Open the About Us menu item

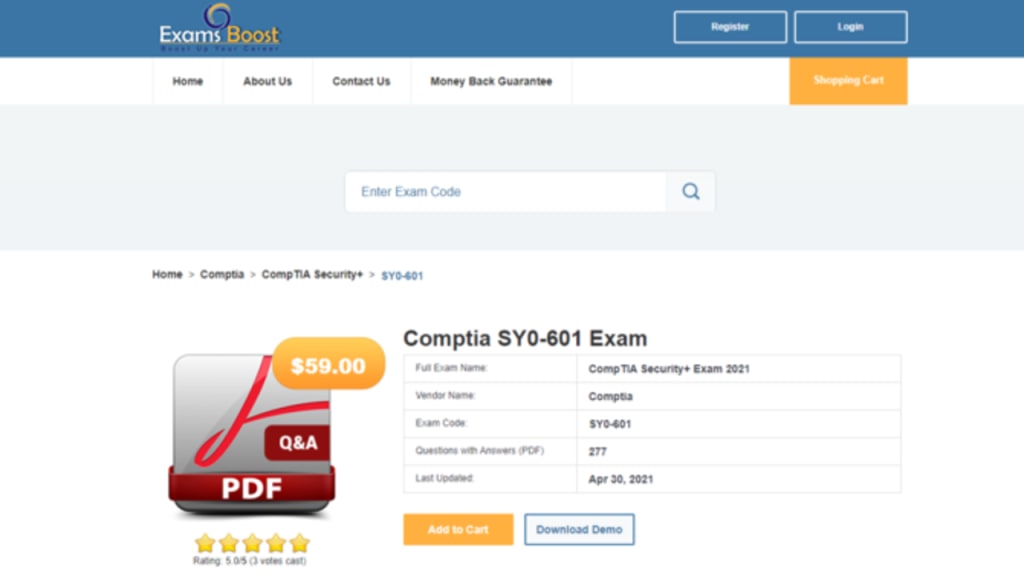tap(268, 81)
